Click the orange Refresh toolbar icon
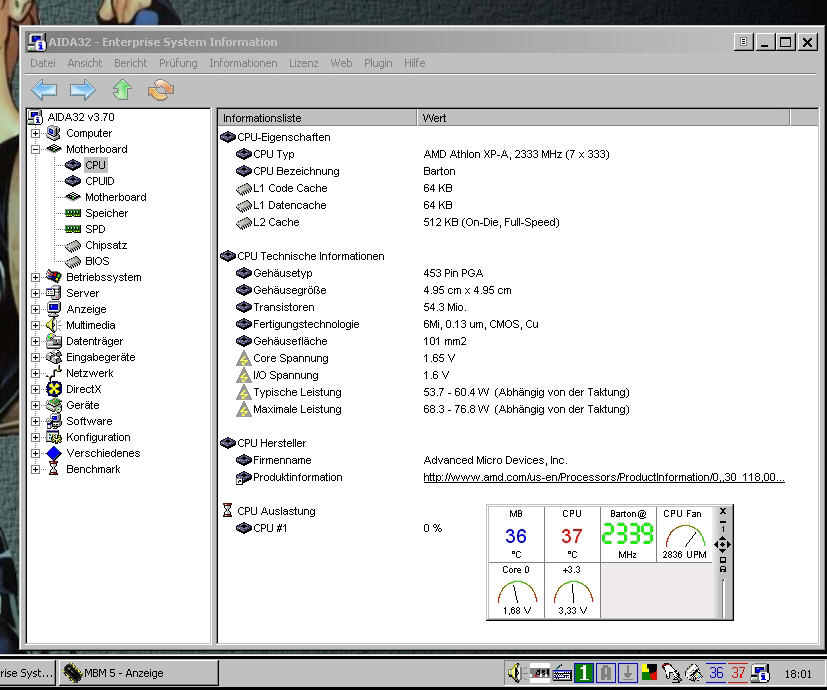 tap(161, 90)
